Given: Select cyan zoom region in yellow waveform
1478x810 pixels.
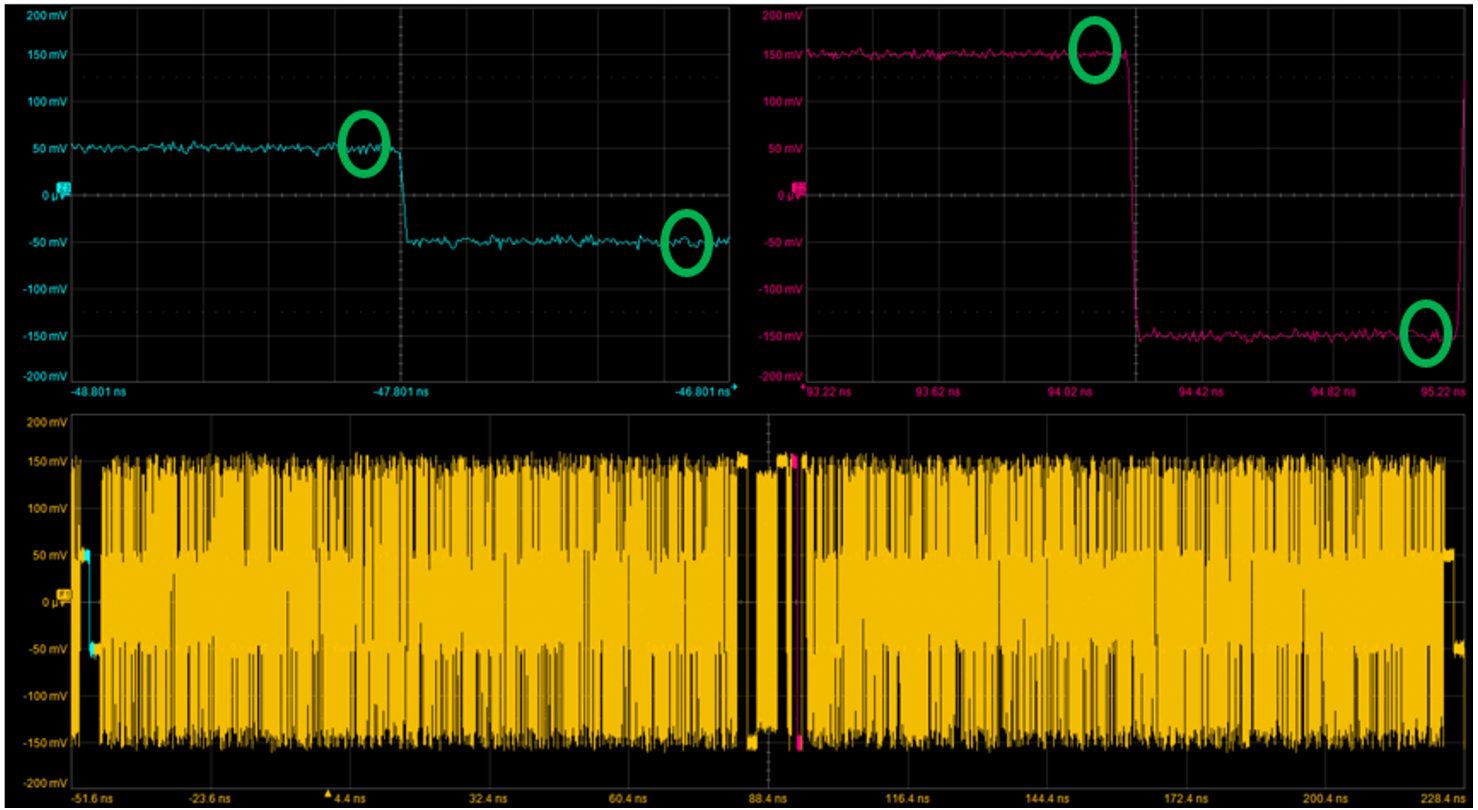Looking at the screenshot, I should pyautogui.click(x=91, y=601).
